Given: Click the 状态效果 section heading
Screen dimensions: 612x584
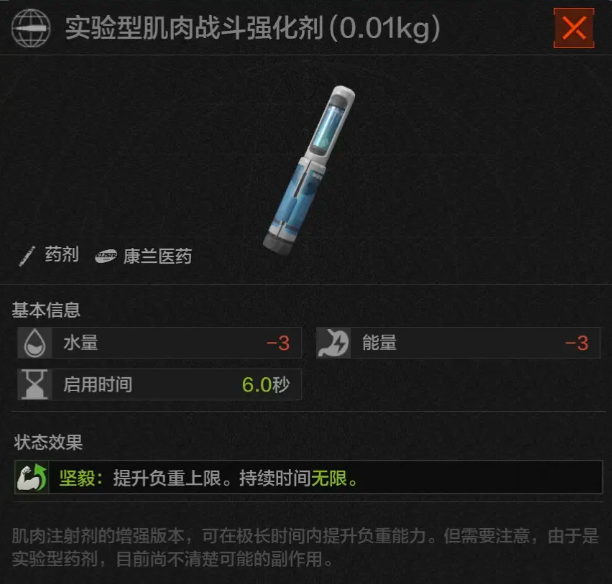Looking at the screenshot, I should (48, 443).
